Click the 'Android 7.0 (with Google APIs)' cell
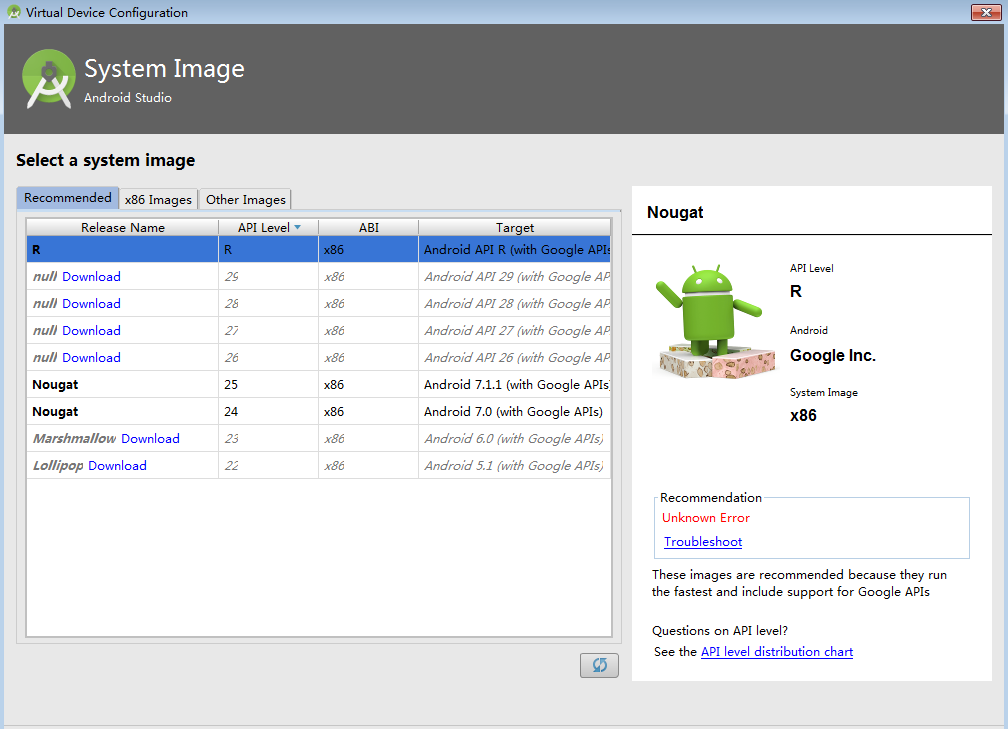Image resolution: width=1008 pixels, height=729 pixels. [514, 411]
